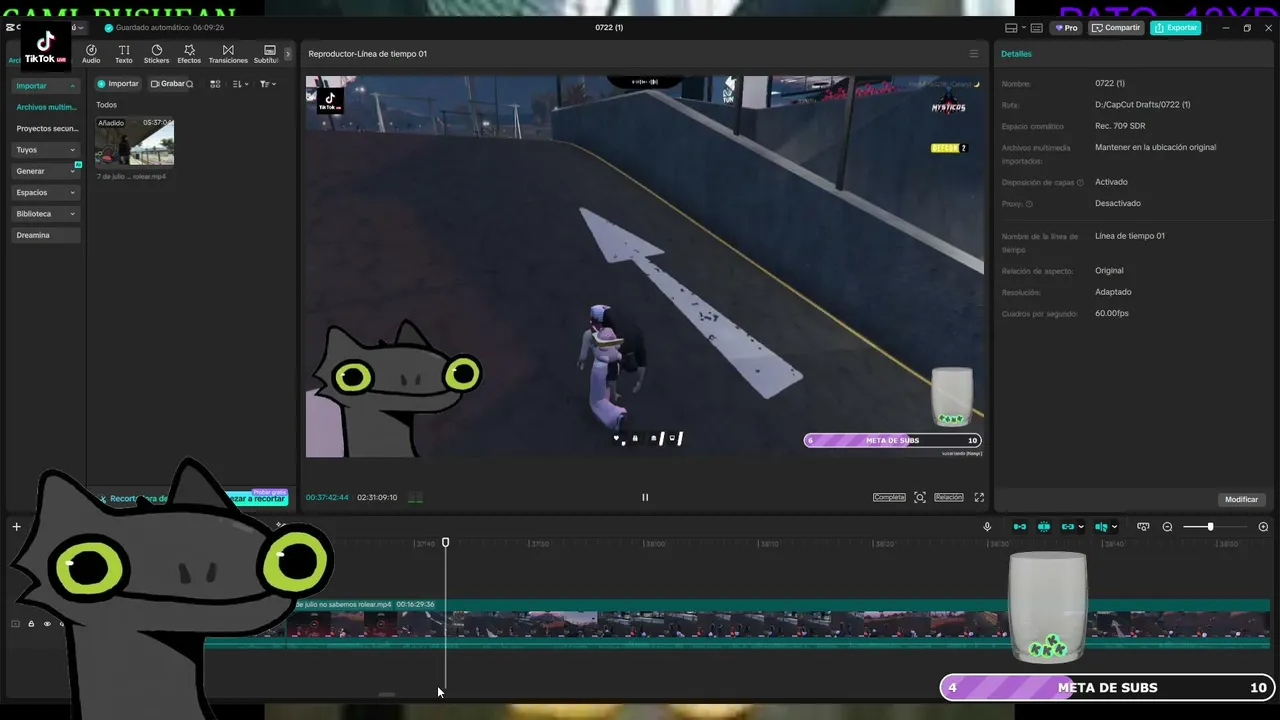Click the current timecode 00:37:42:44
The height and width of the screenshot is (720, 1280).
coord(327,498)
